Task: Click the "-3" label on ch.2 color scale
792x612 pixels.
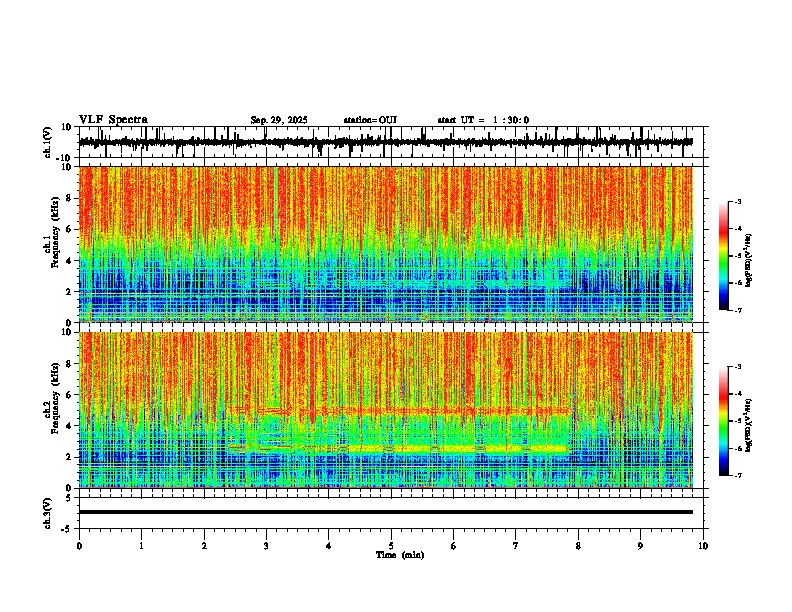Action: tap(738, 367)
